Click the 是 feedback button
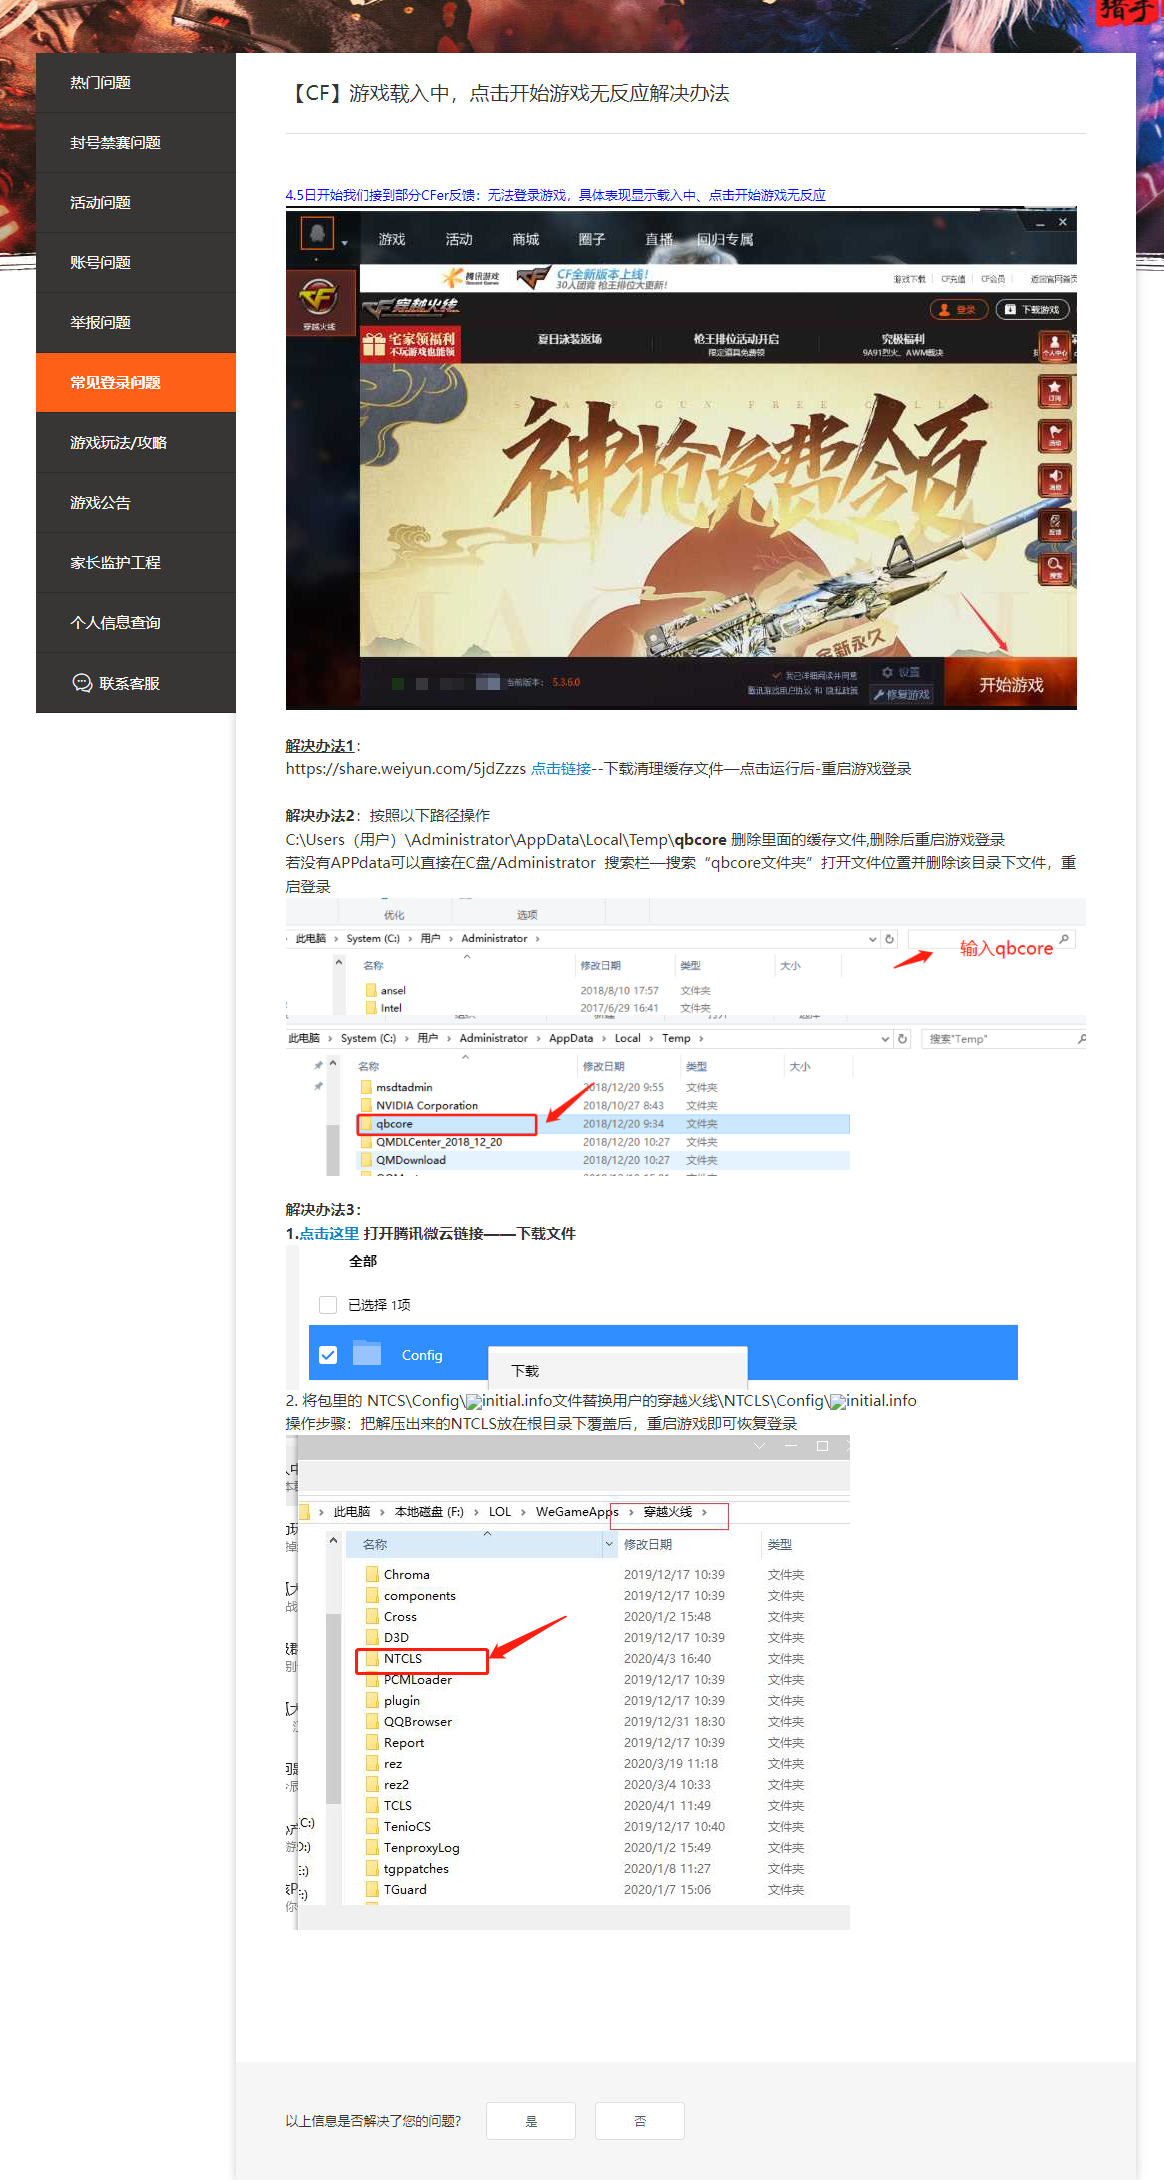Image resolution: width=1164 pixels, height=2180 pixels. tap(531, 2121)
